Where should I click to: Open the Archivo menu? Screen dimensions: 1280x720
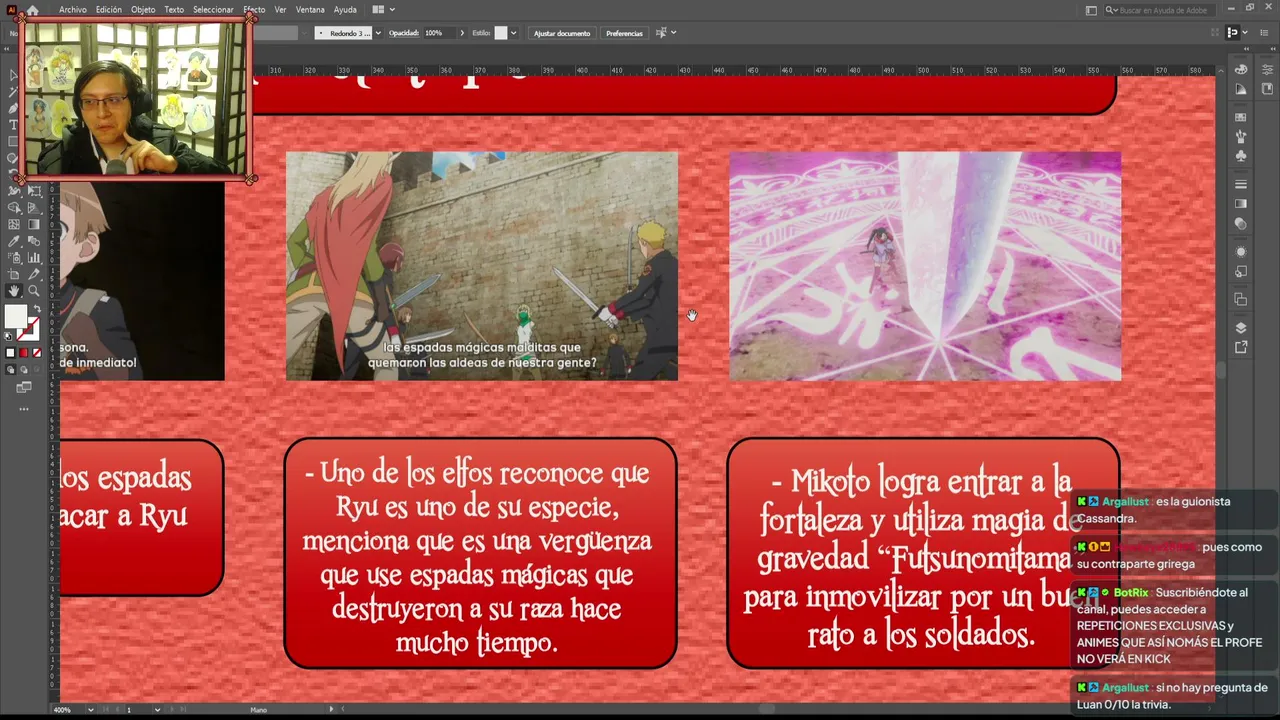click(x=73, y=9)
